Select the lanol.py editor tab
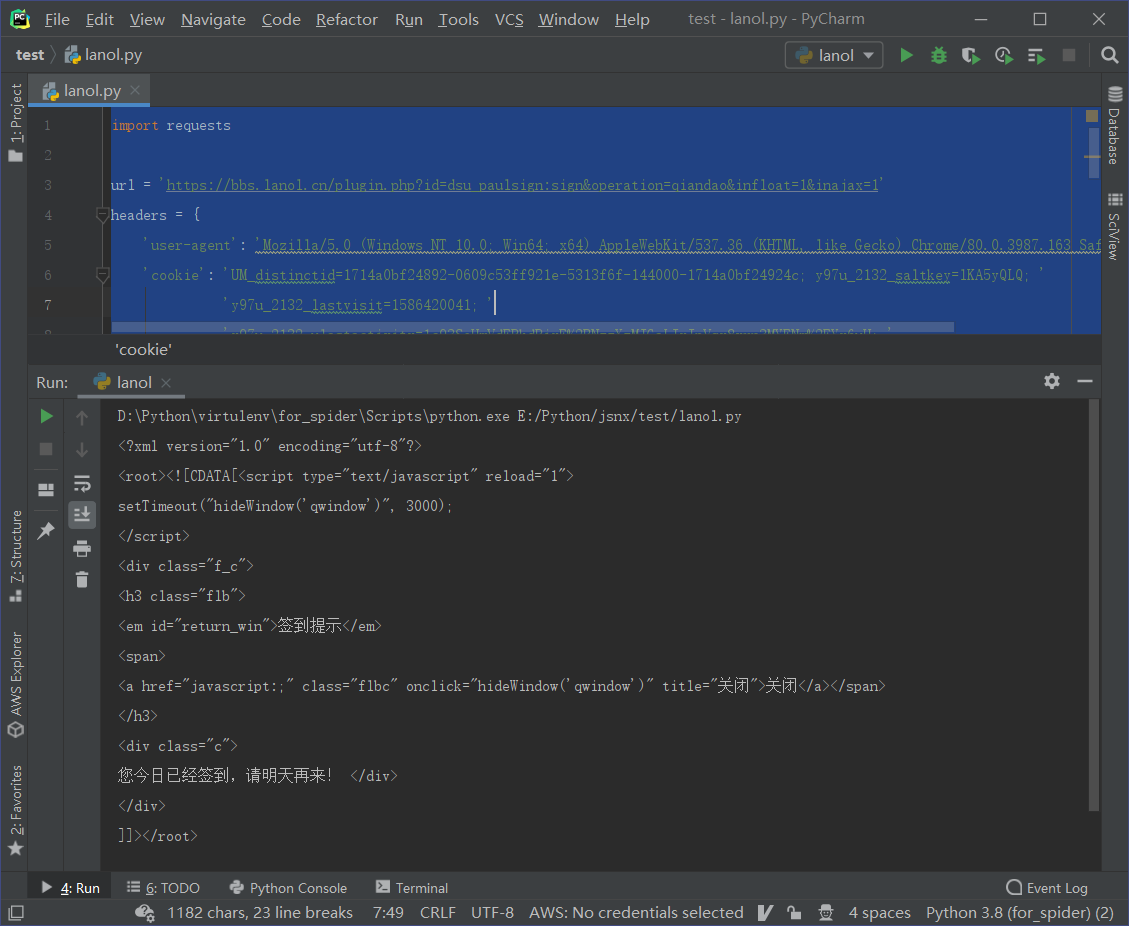This screenshot has width=1129, height=926. (x=89, y=90)
